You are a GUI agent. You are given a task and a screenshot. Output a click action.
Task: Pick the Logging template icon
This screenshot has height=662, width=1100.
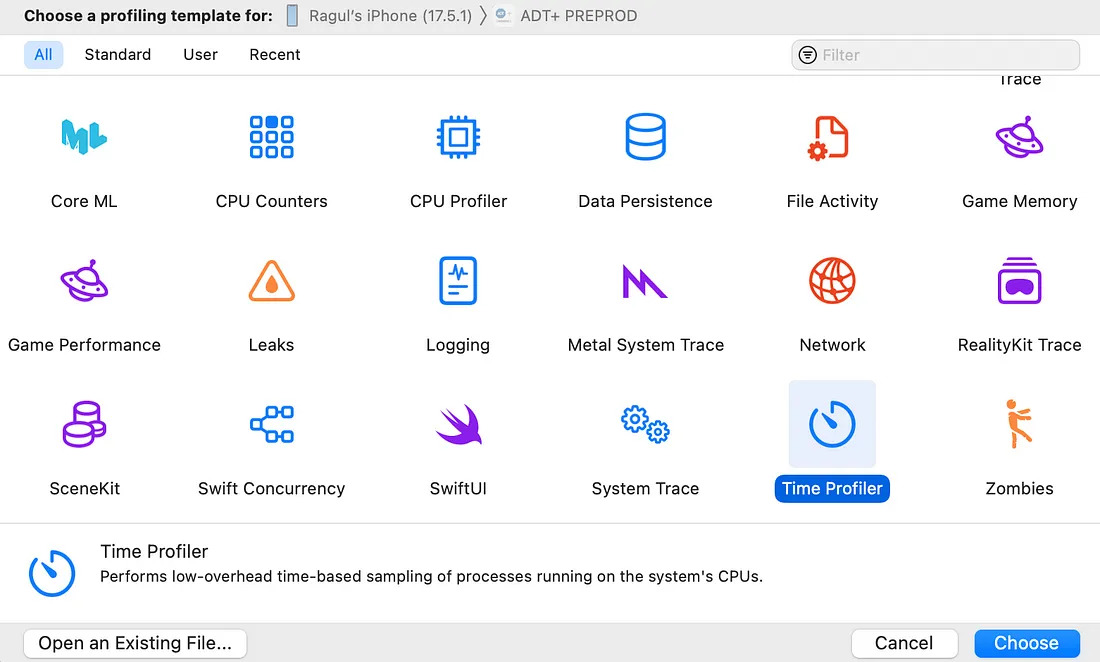click(458, 281)
